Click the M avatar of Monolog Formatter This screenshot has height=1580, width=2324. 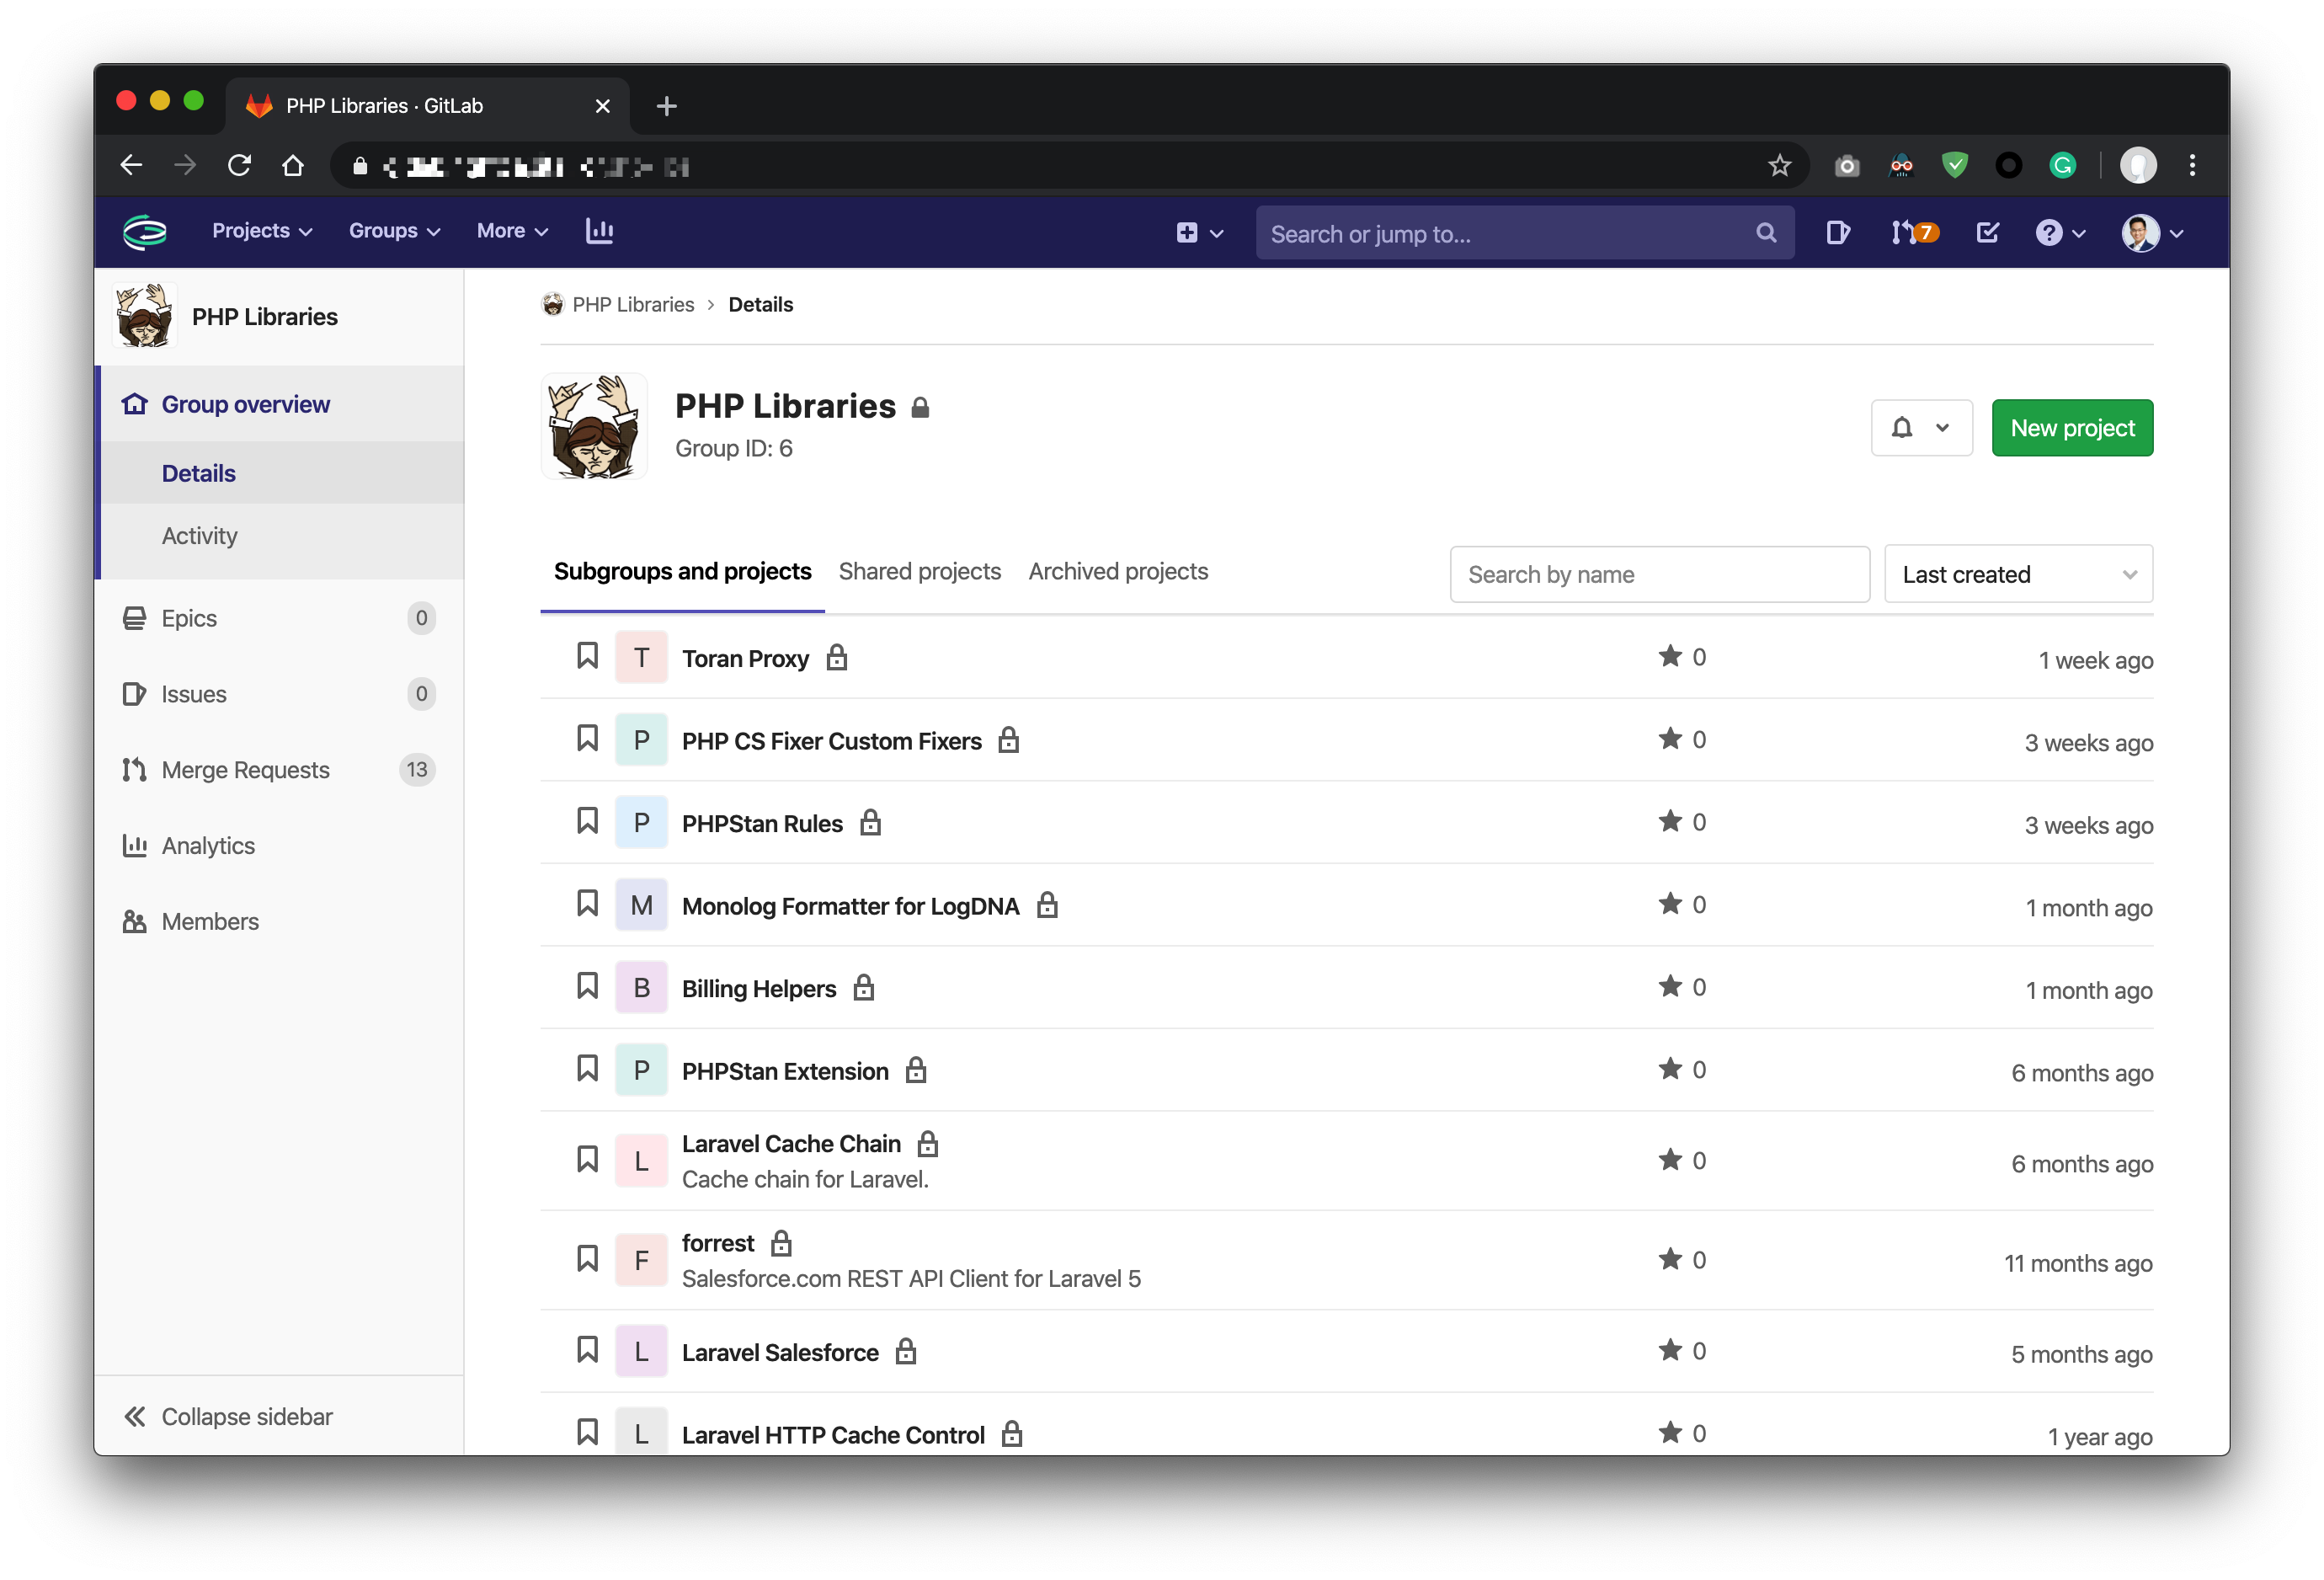pos(641,905)
